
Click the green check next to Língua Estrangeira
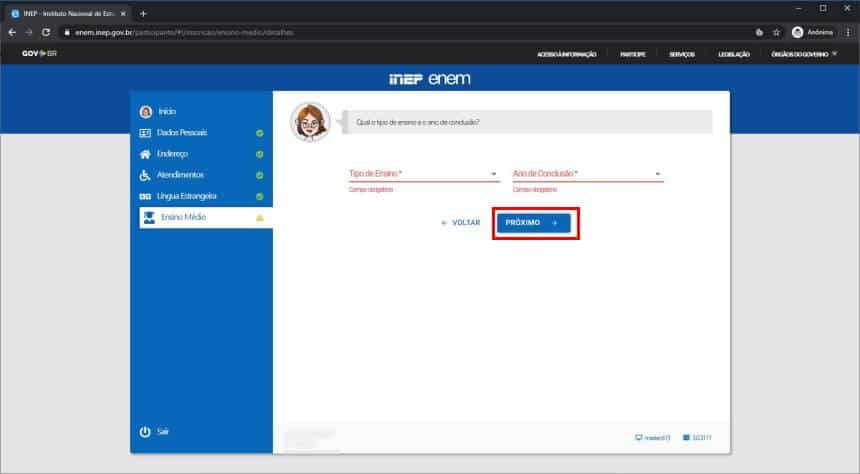tap(259, 196)
